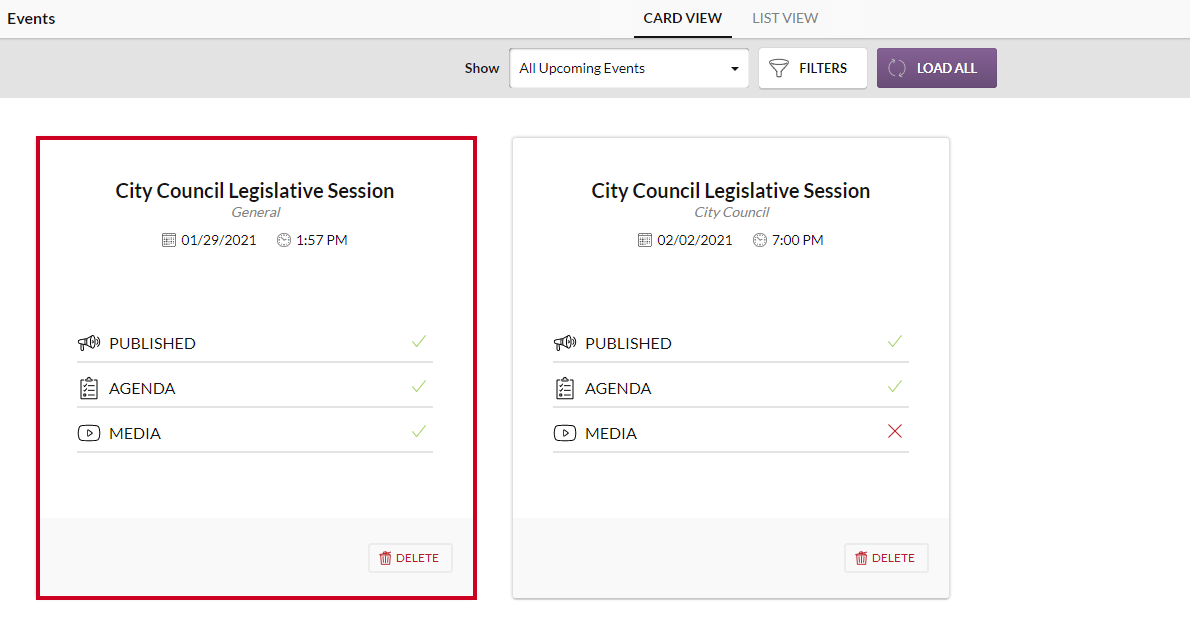Click the dropdown arrow in the Show selector
Screen dimensions: 1190x620
(x=735, y=69)
